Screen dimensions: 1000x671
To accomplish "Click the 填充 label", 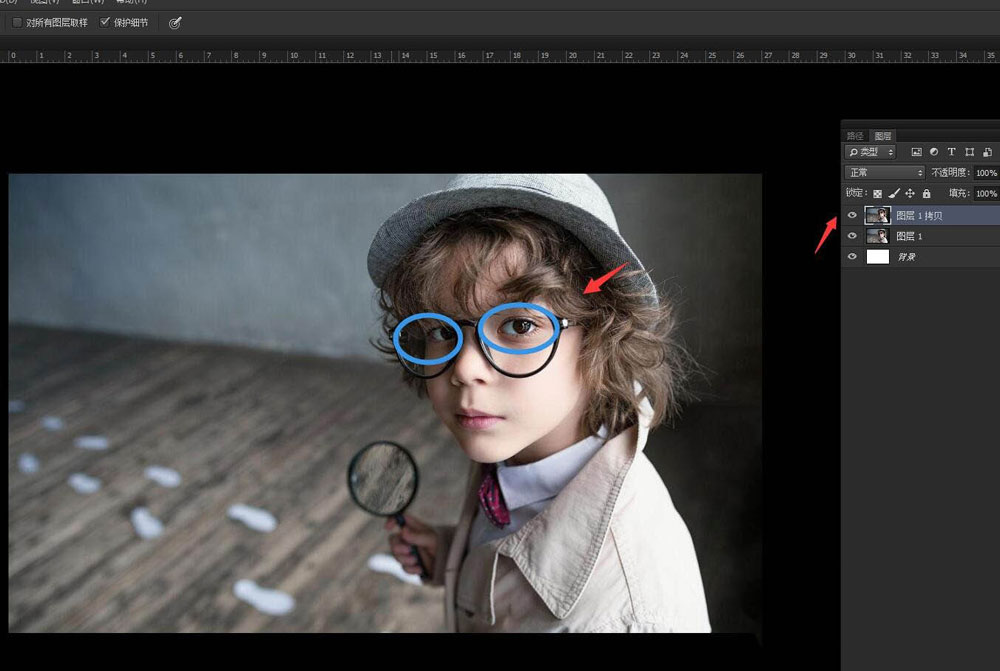I will (x=959, y=193).
